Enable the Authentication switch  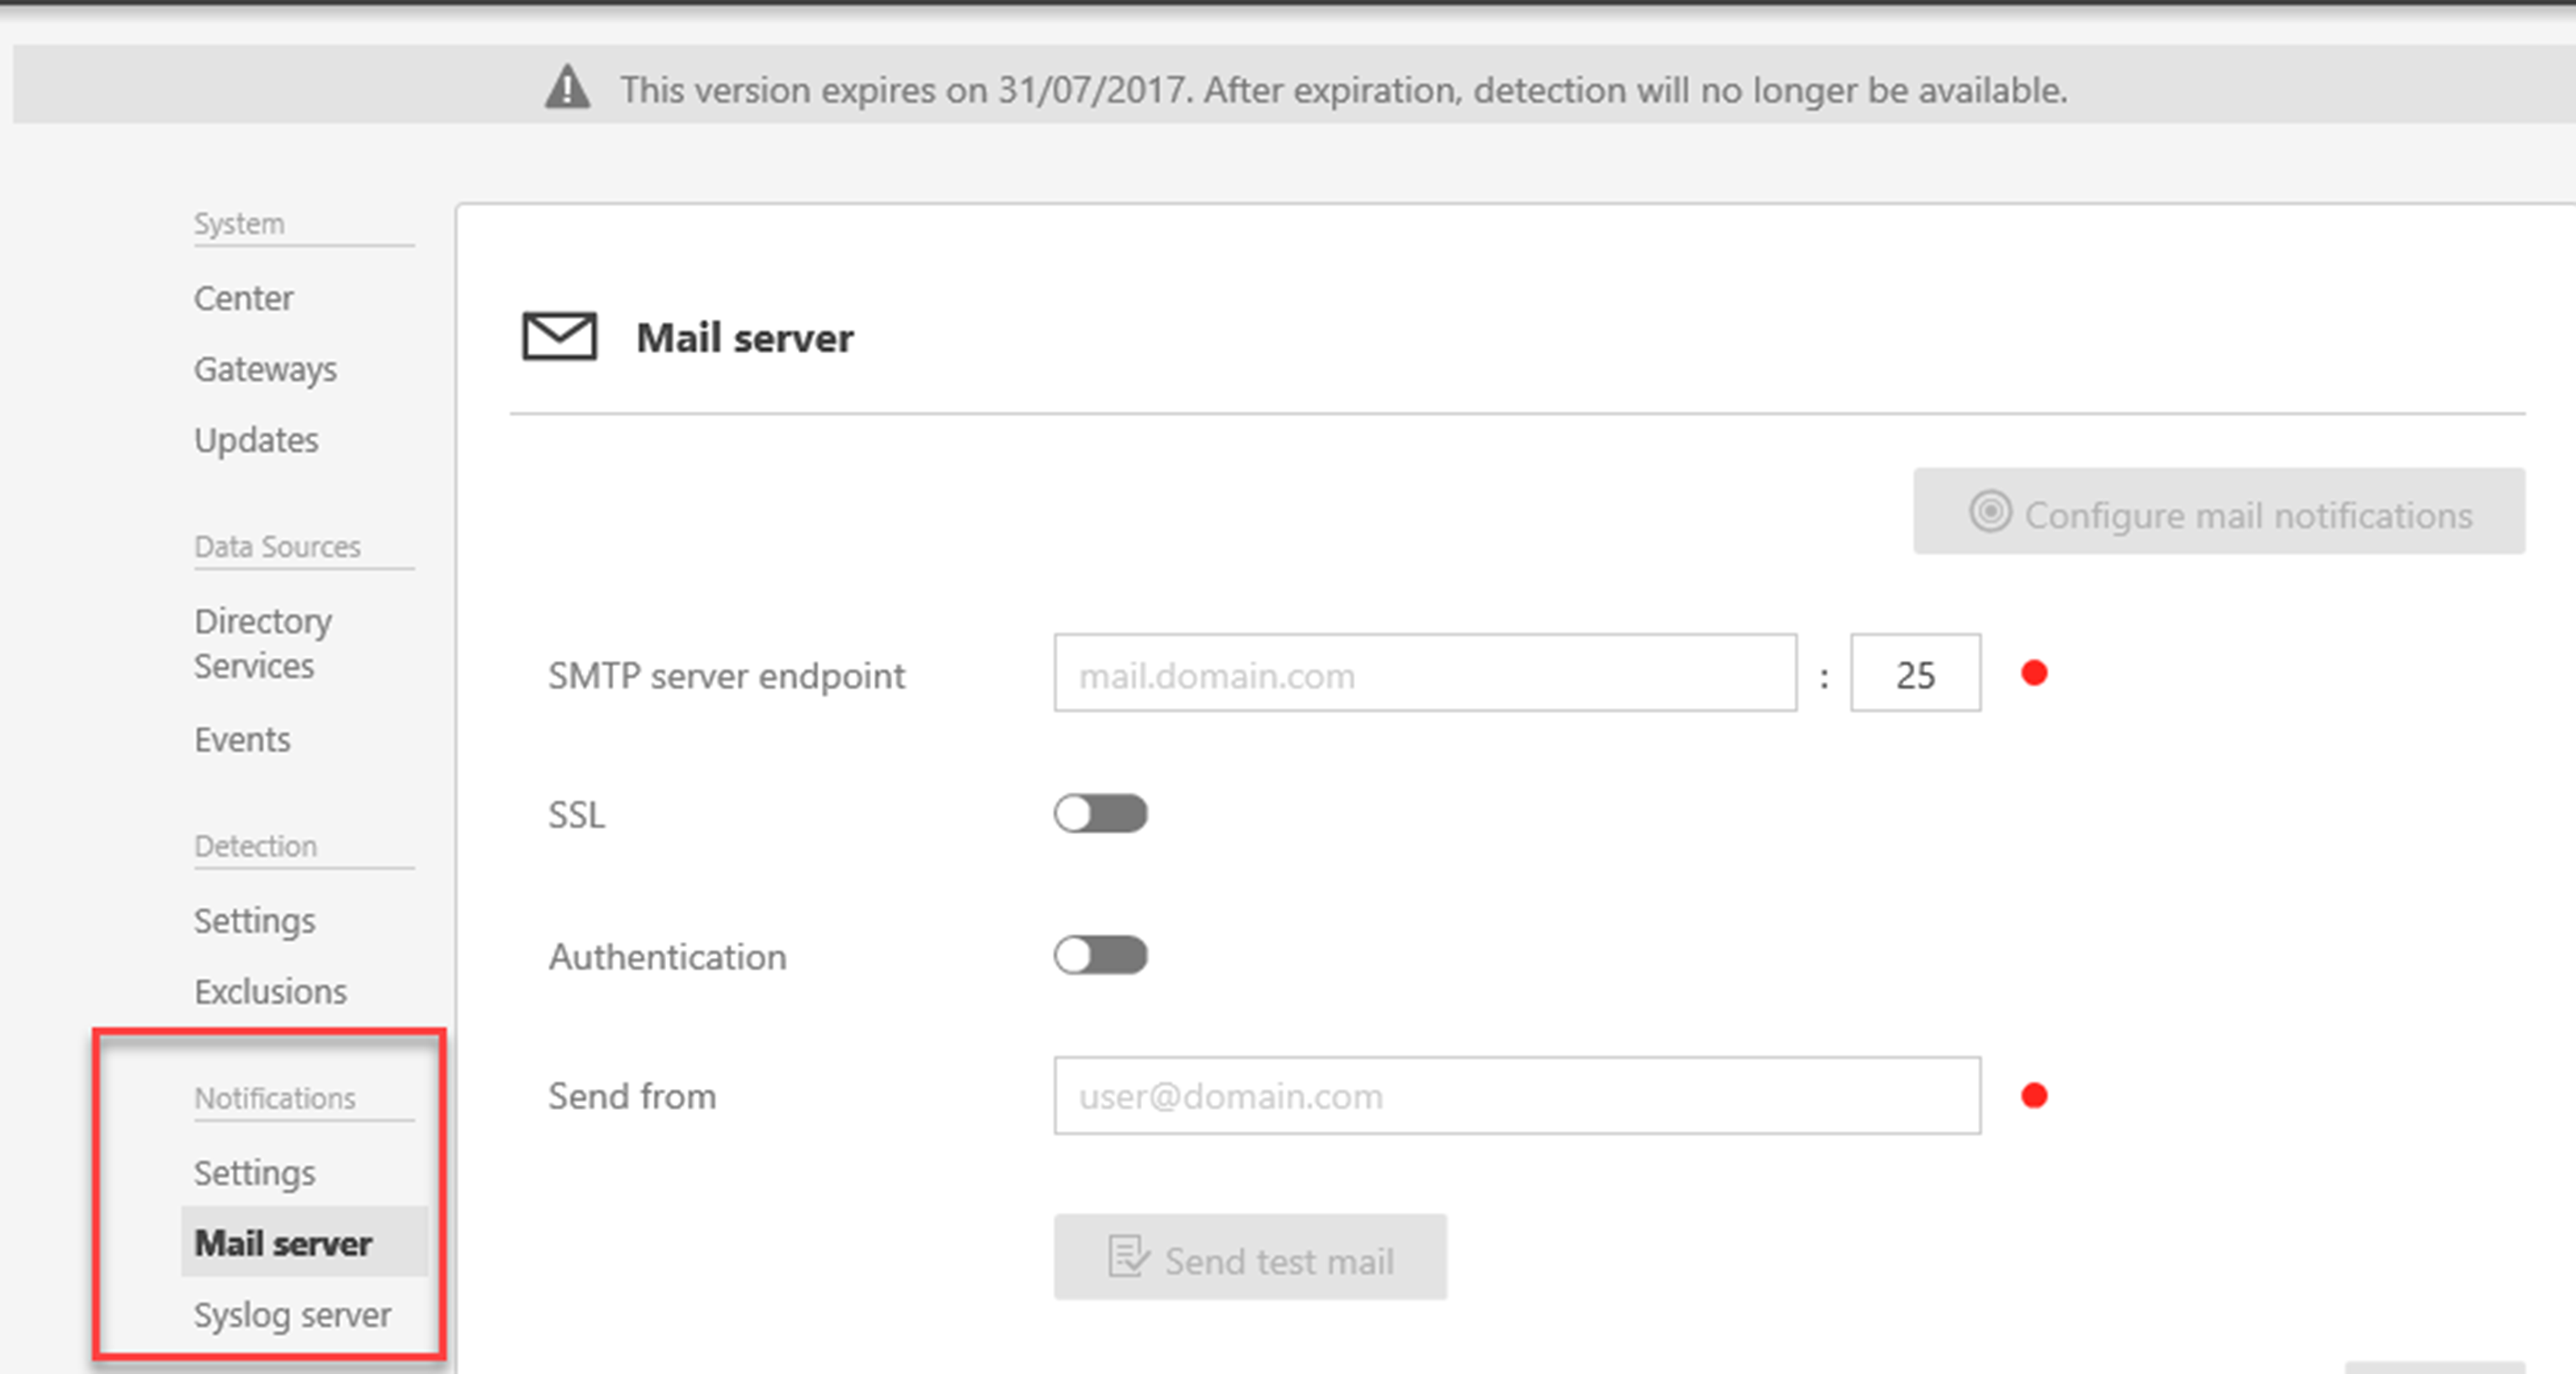(x=1100, y=956)
